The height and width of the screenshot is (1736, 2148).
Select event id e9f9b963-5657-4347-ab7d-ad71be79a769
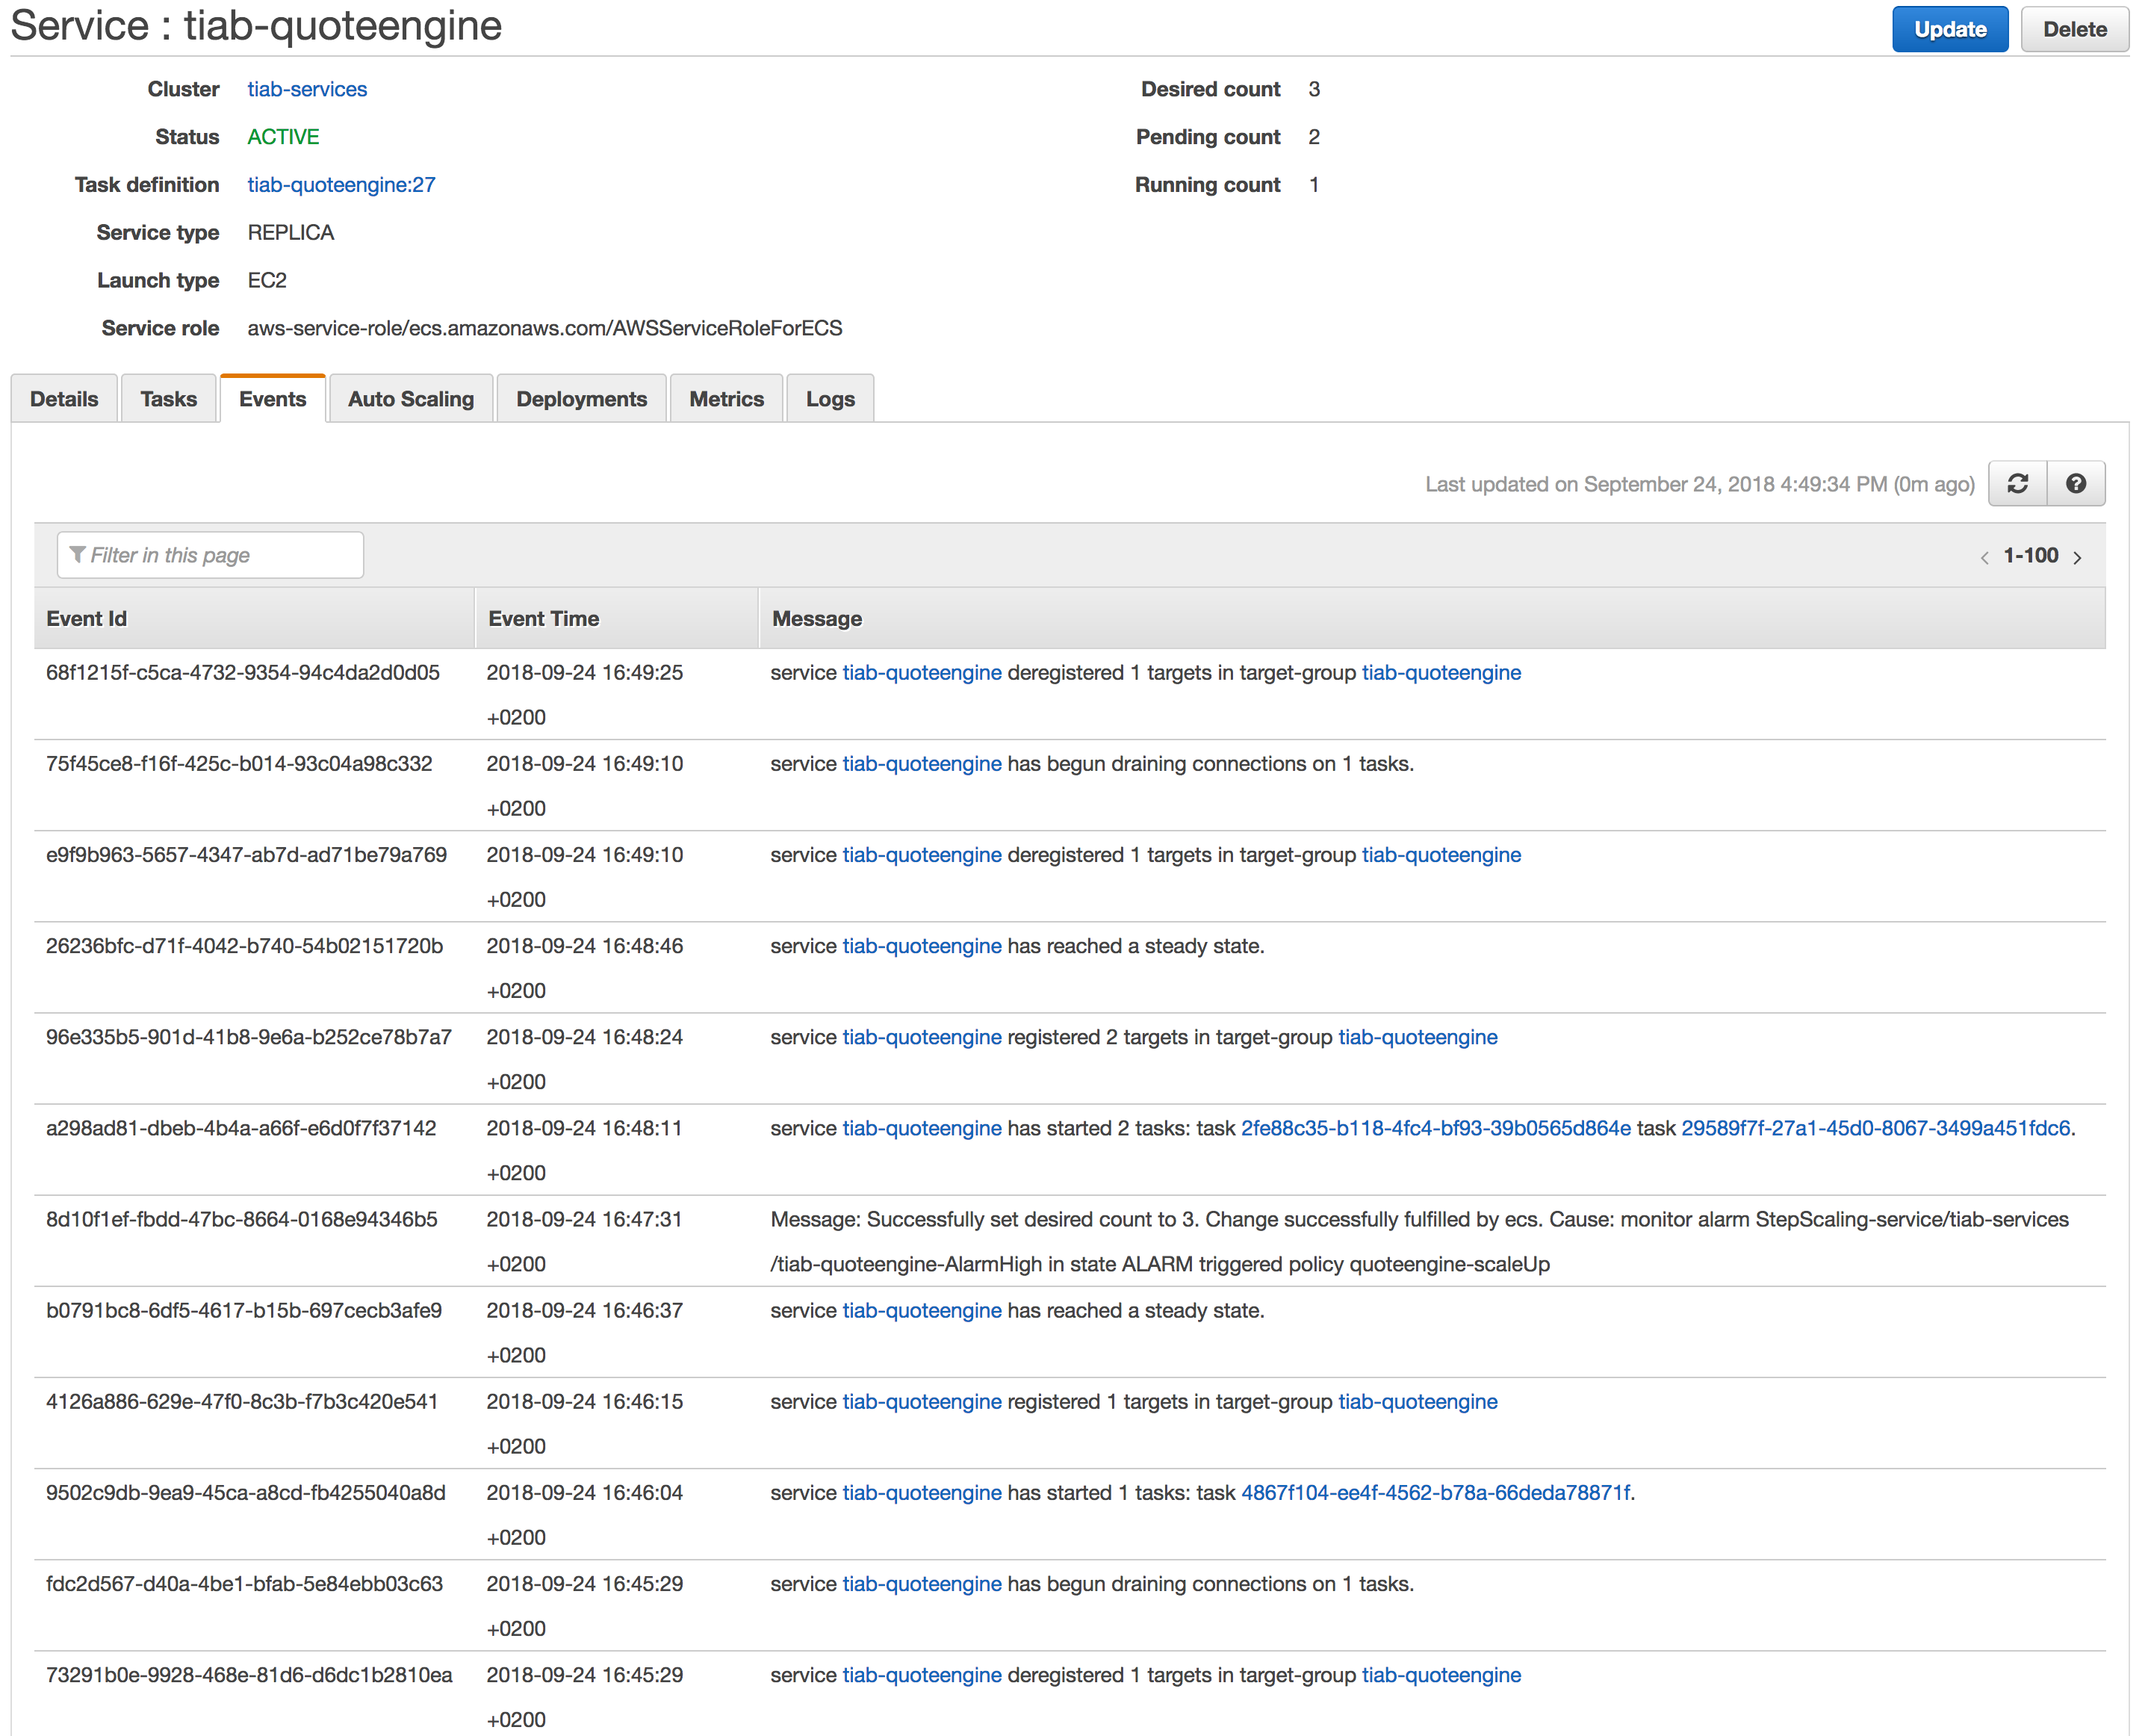click(246, 855)
